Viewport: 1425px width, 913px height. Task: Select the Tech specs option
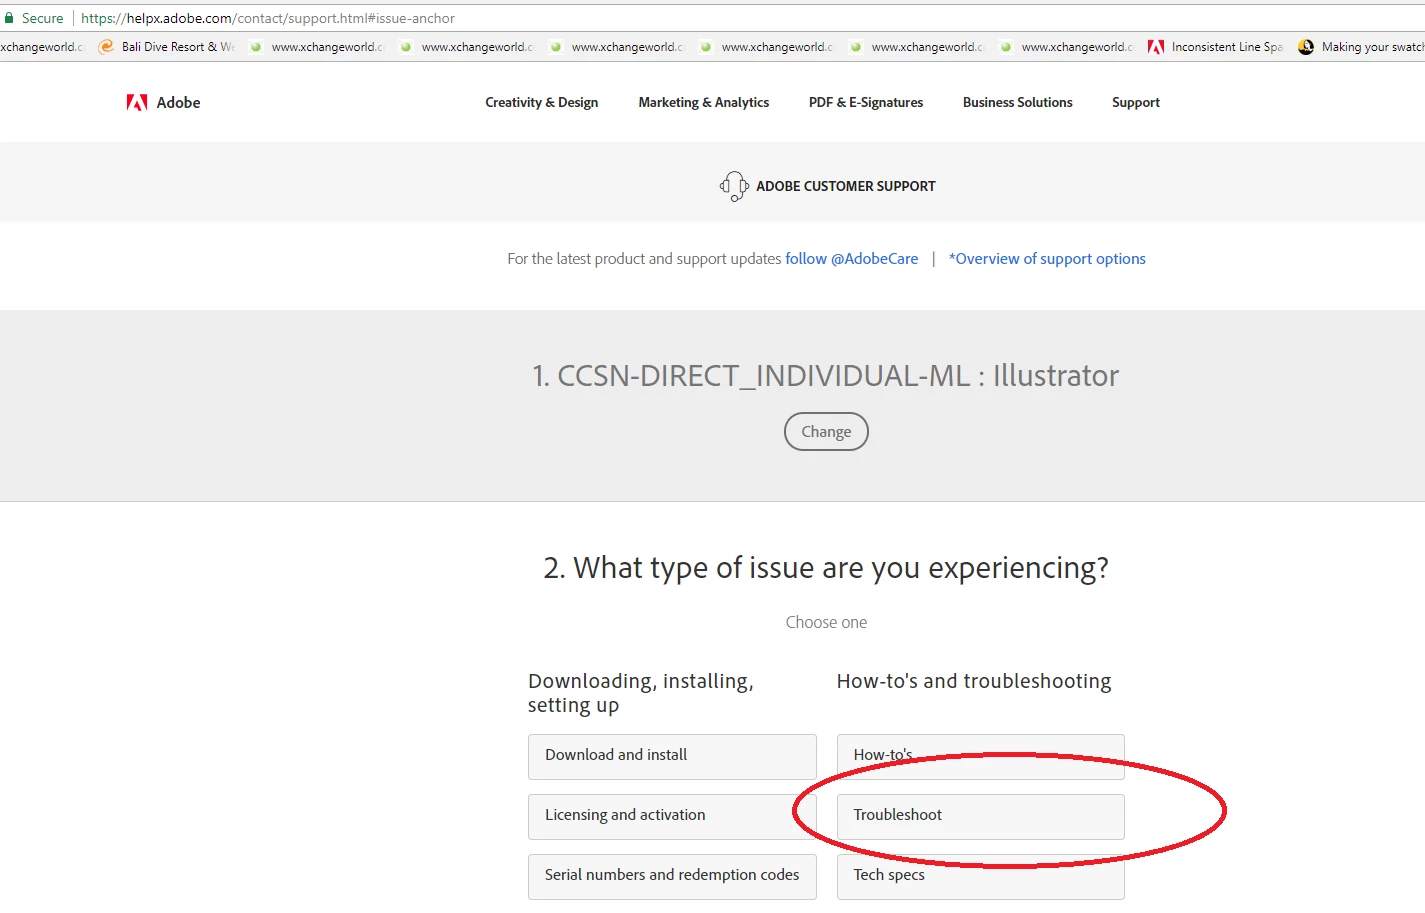tap(981, 876)
